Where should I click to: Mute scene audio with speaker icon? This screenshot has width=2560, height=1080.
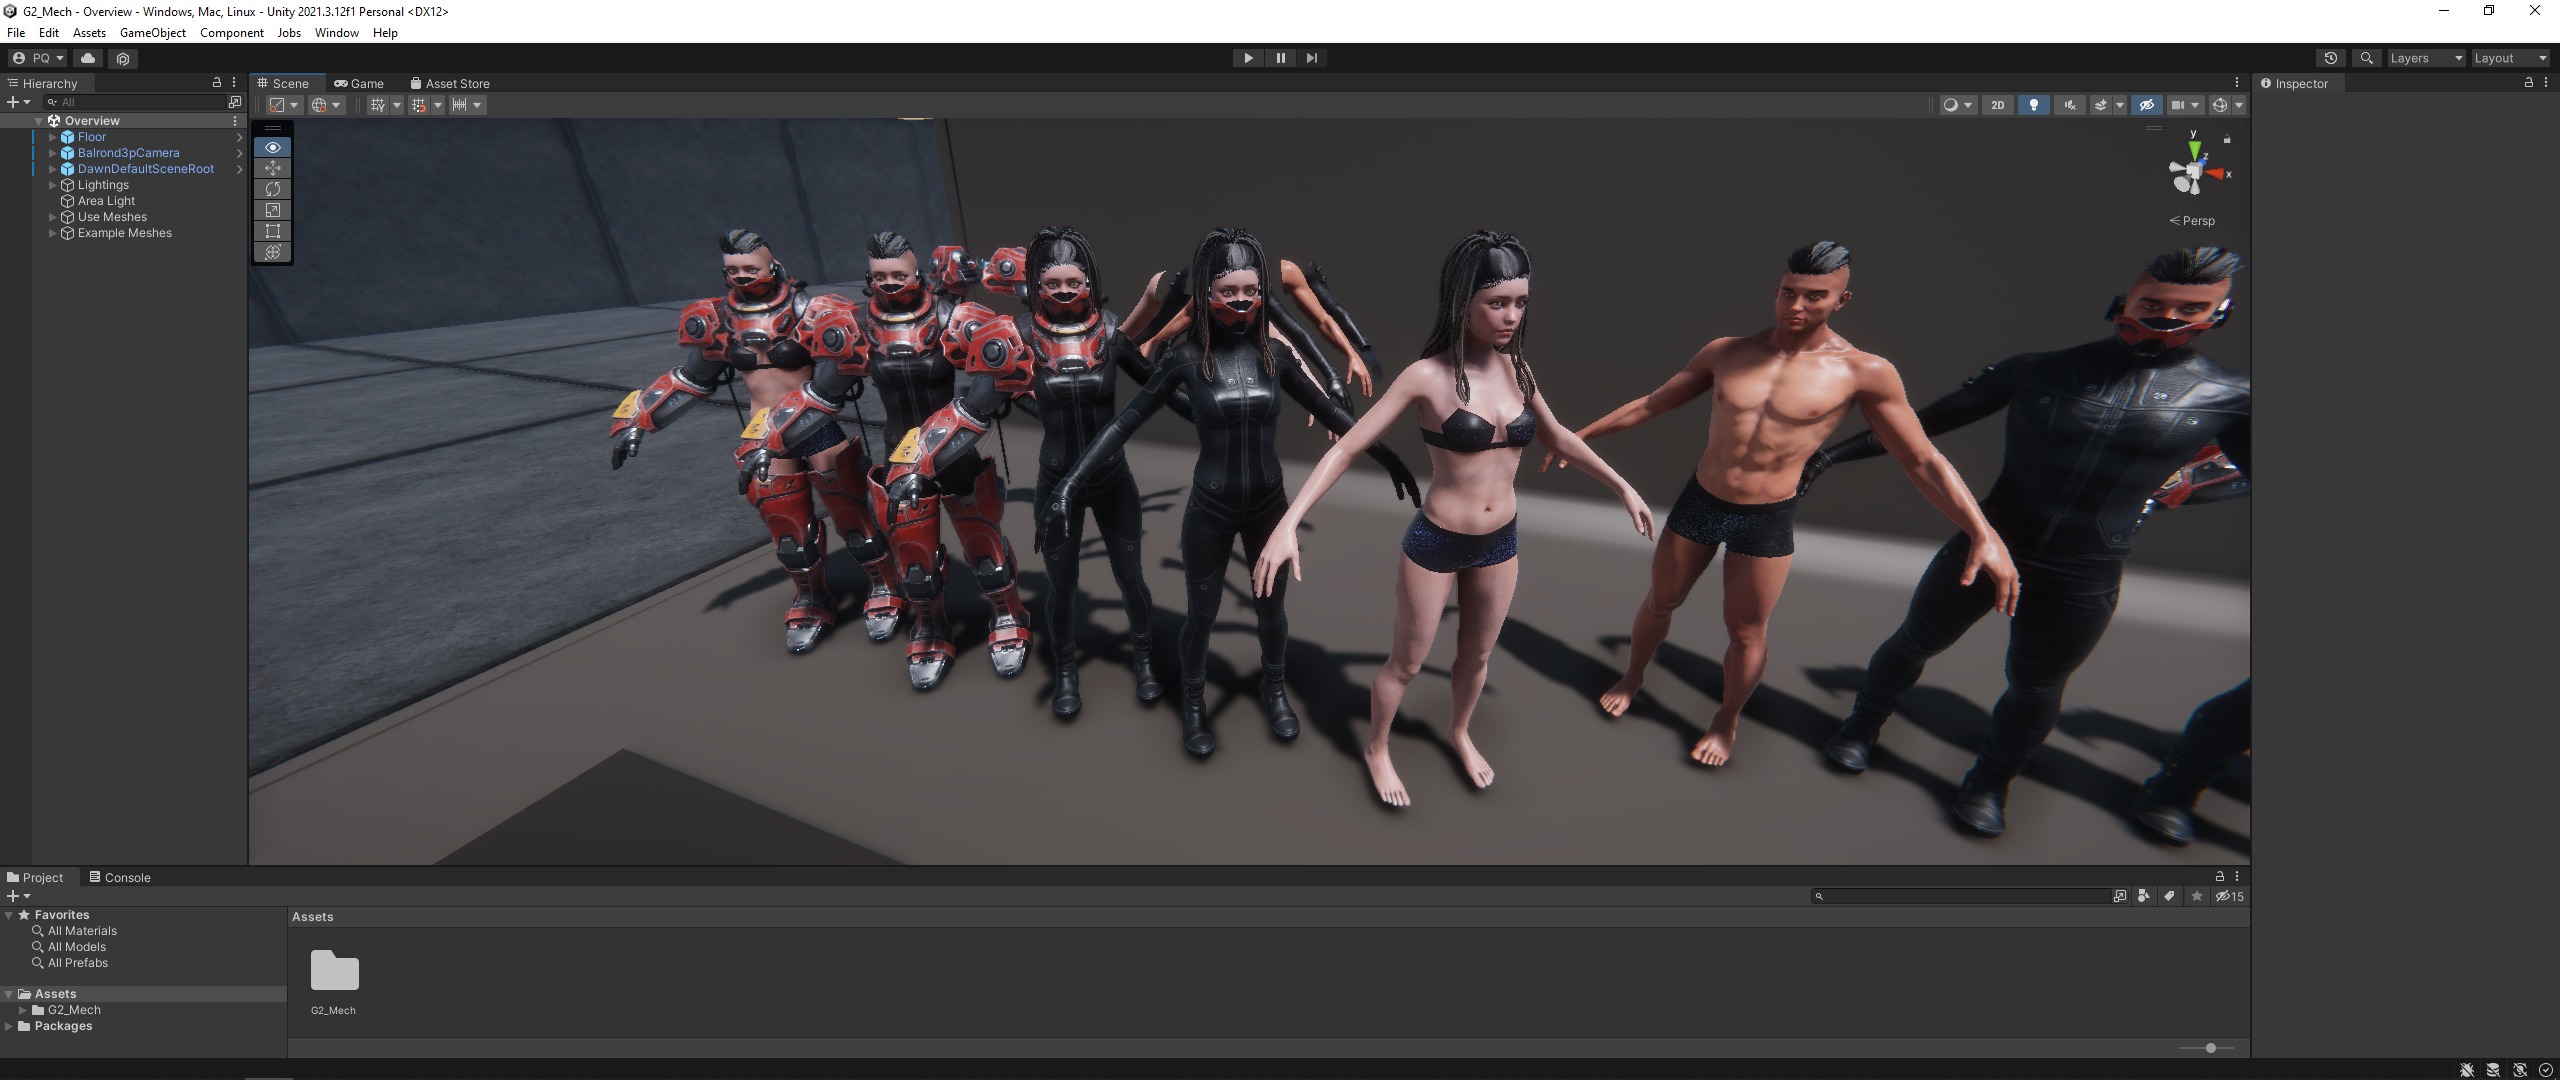click(x=2069, y=105)
